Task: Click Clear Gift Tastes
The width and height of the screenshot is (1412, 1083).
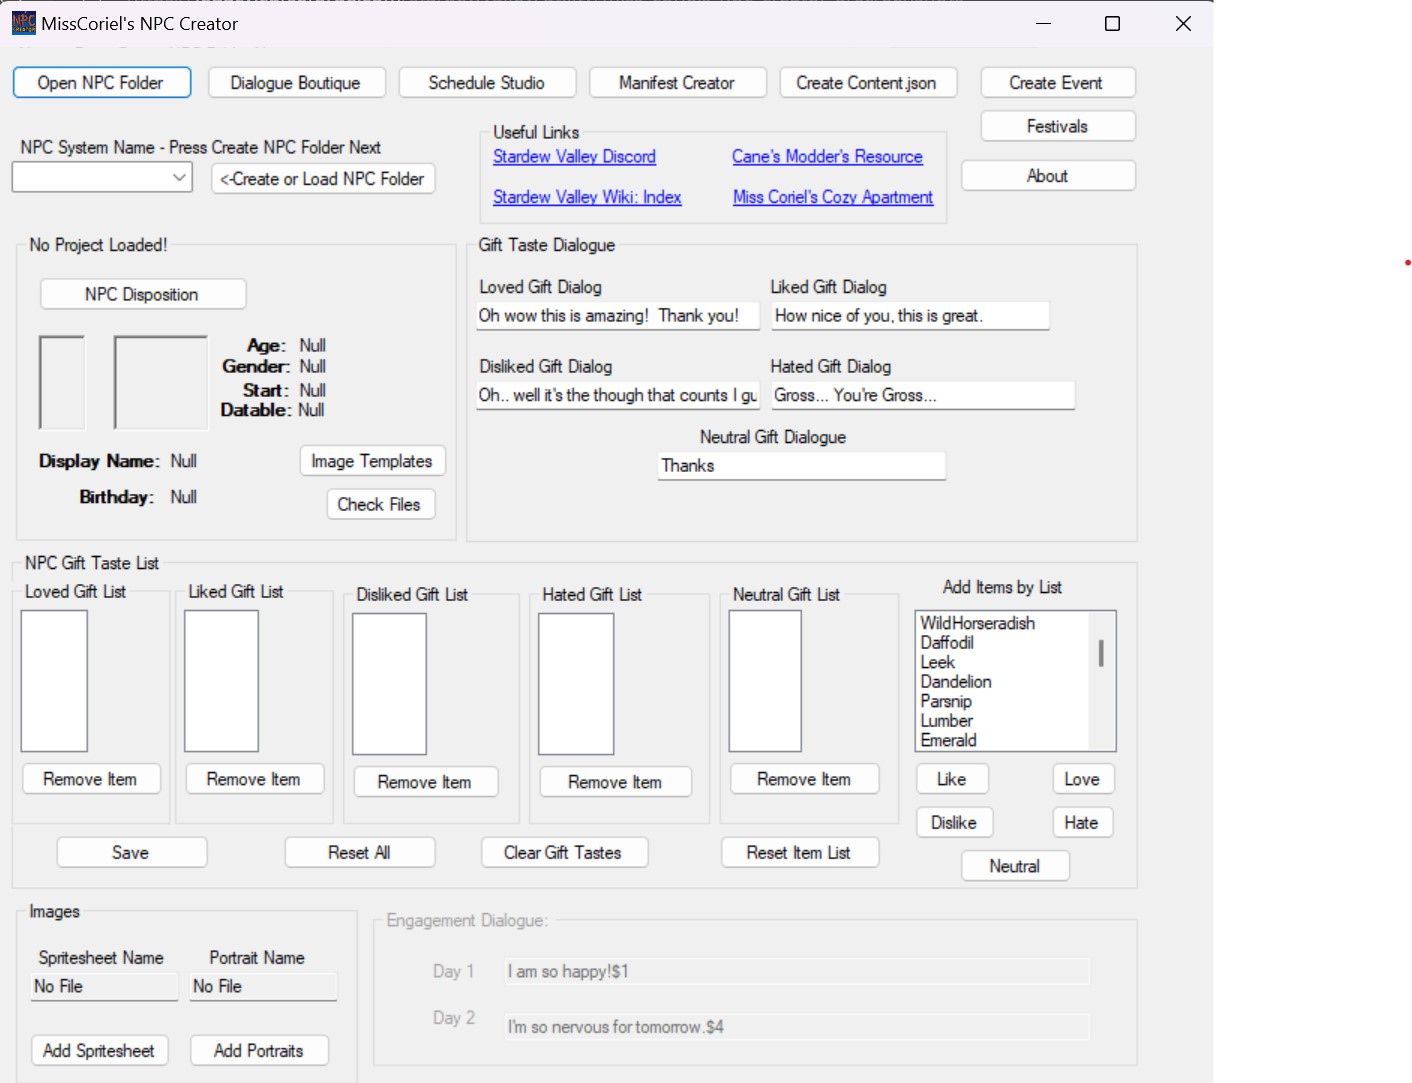Action: [564, 853]
